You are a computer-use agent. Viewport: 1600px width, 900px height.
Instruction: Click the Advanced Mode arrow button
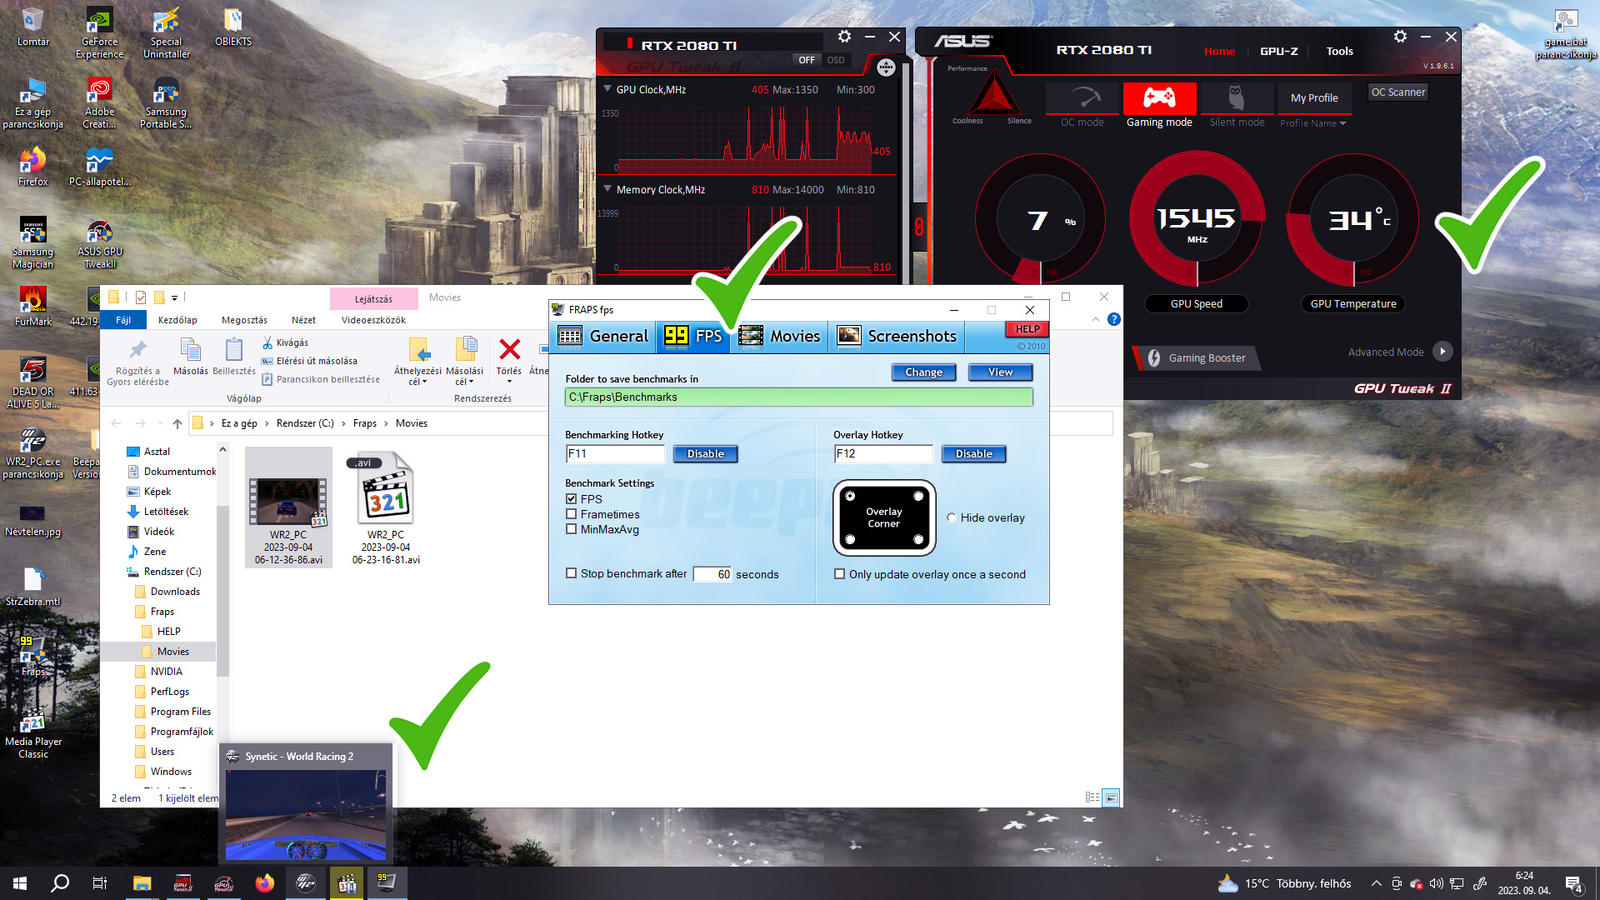tap(1442, 351)
